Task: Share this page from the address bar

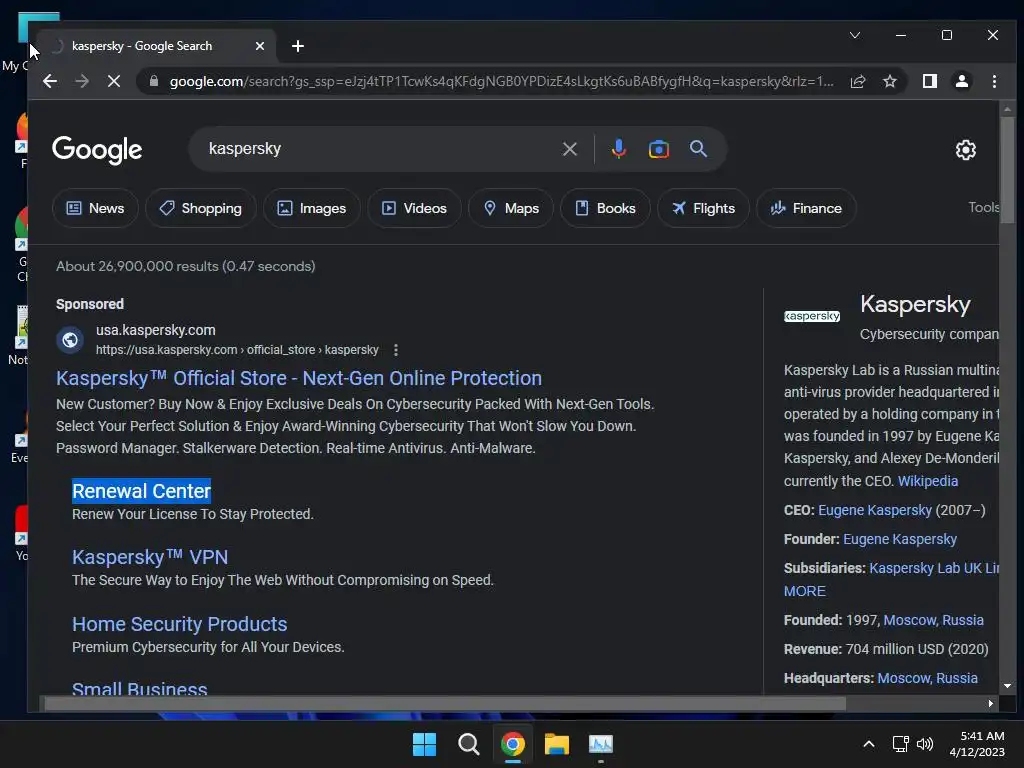Action: pyautogui.click(x=857, y=81)
